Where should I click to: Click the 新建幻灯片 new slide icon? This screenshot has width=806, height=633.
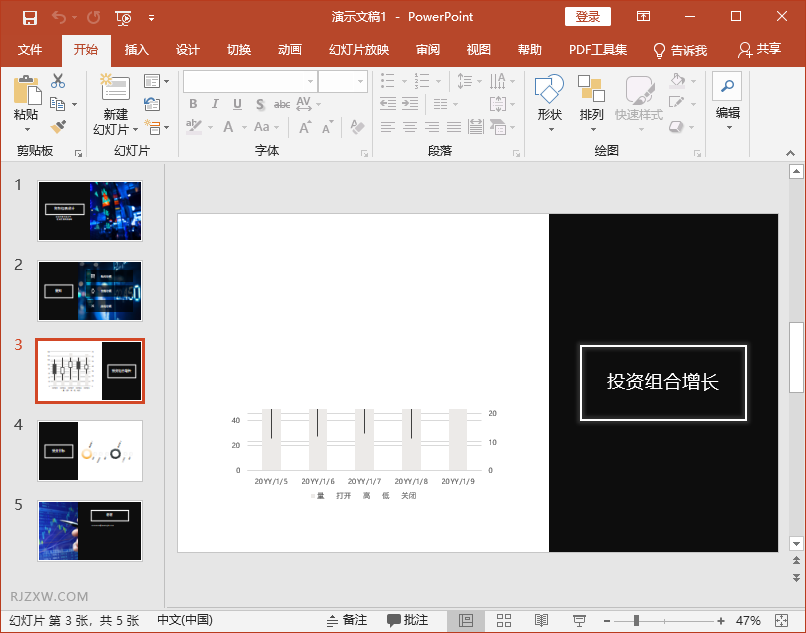[x=116, y=88]
